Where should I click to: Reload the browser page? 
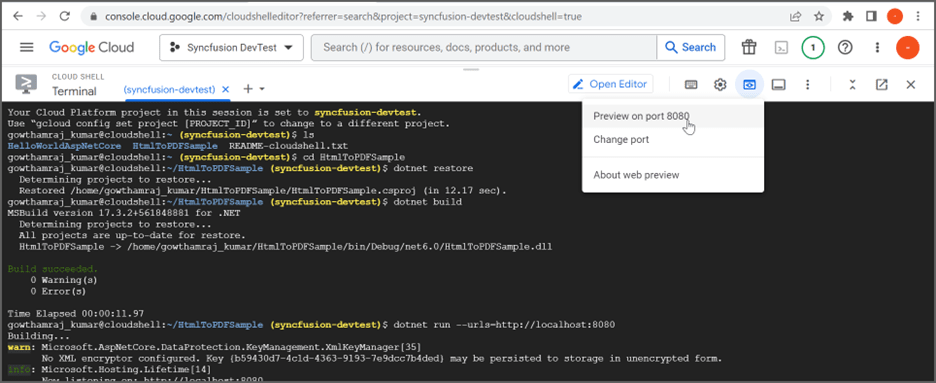66,16
